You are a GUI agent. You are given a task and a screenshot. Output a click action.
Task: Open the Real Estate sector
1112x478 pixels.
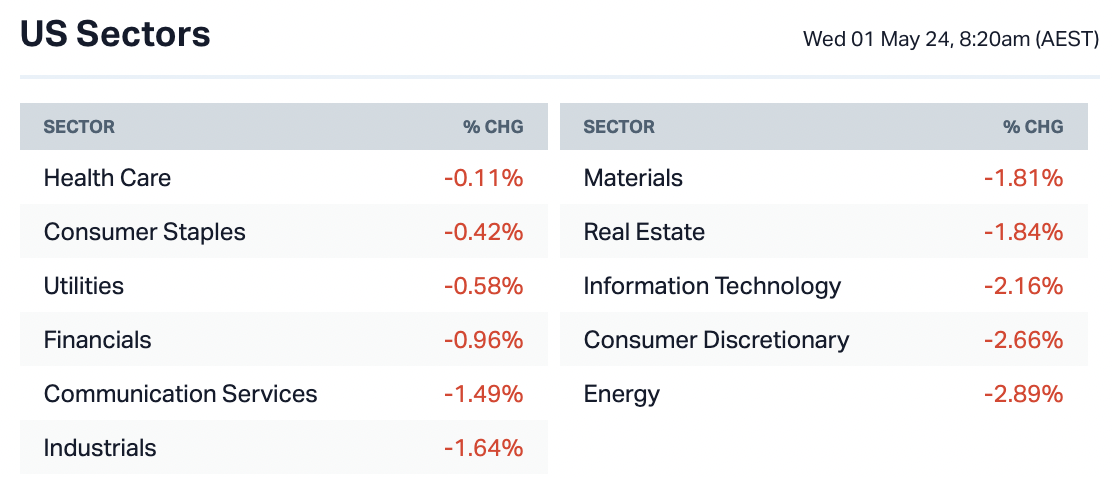click(644, 232)
